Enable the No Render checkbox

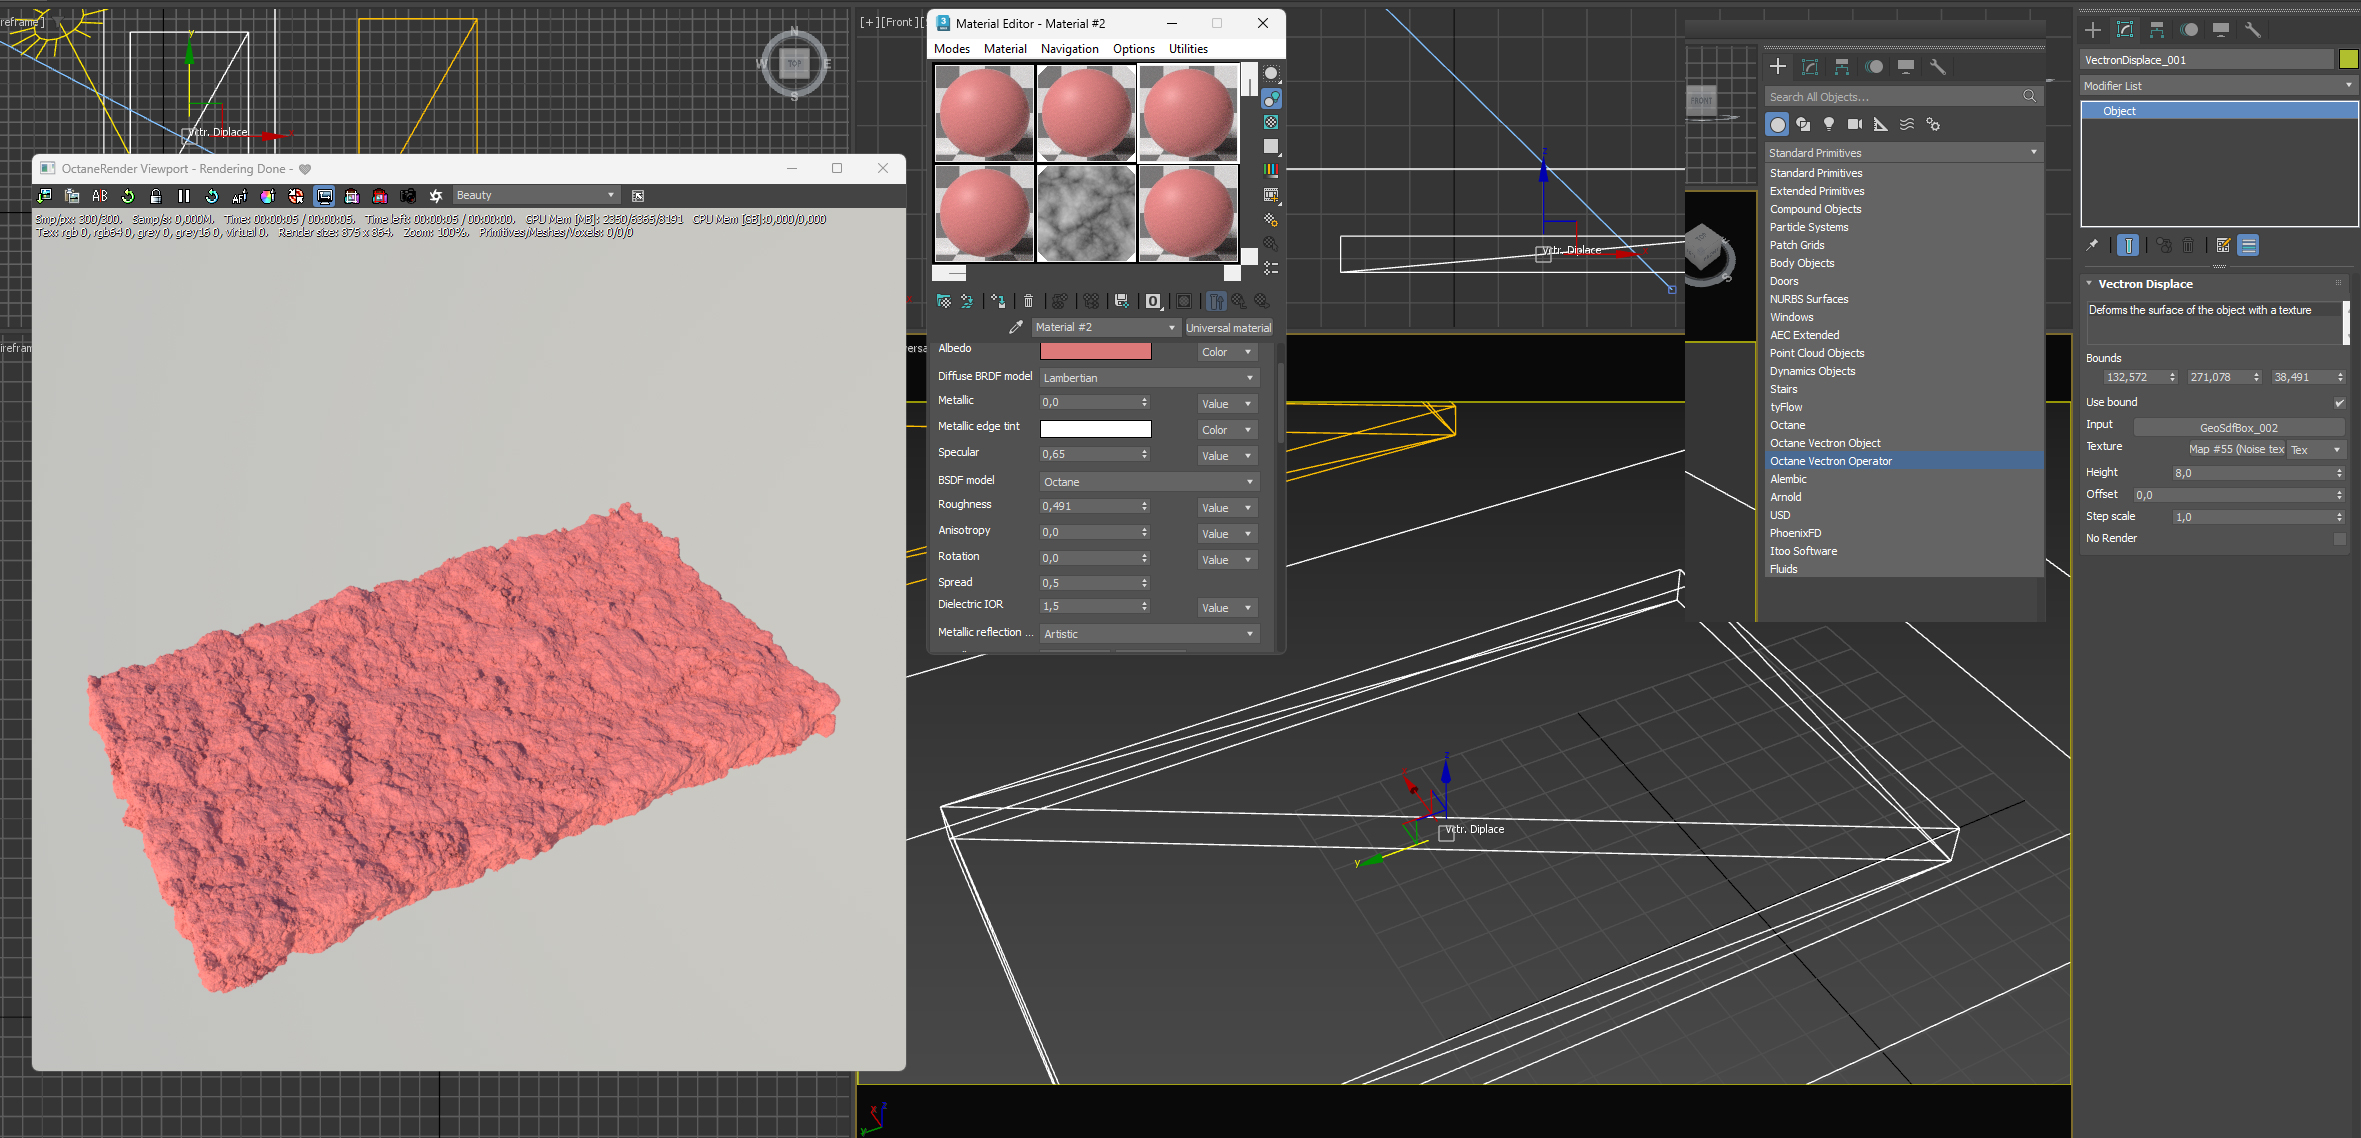(2339, 539)
